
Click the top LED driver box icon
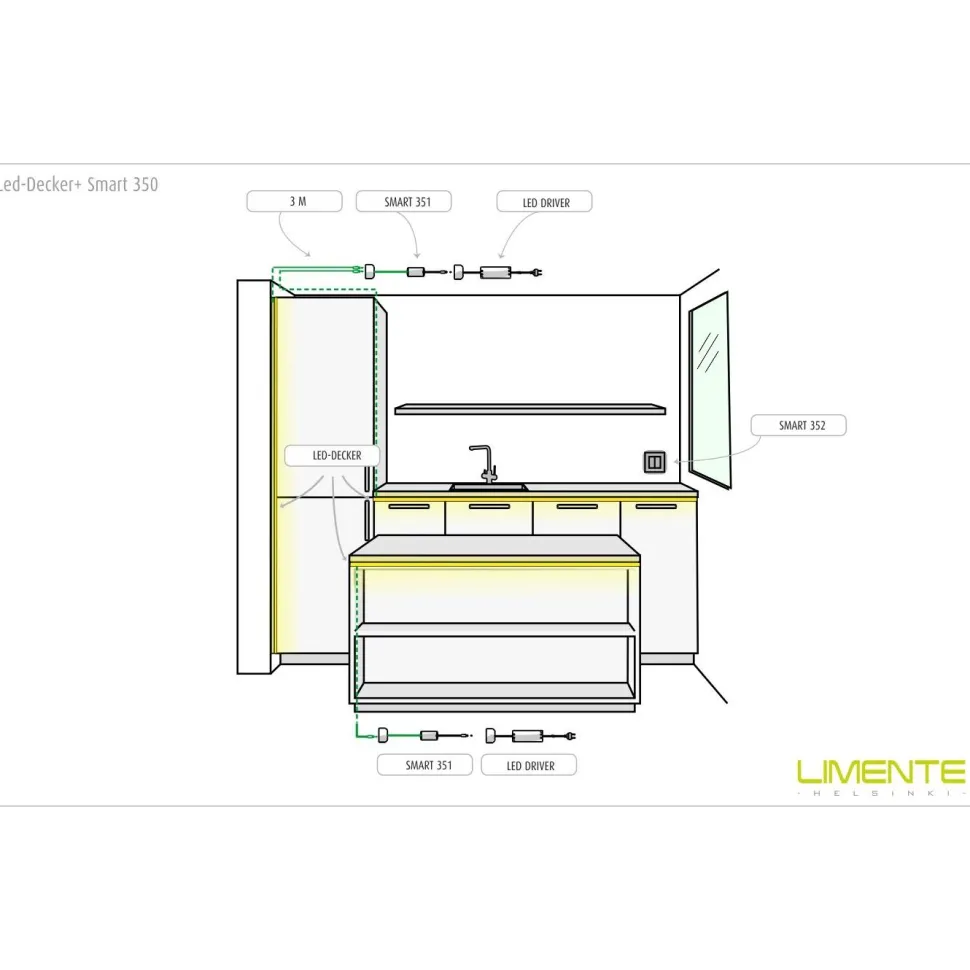496,272
